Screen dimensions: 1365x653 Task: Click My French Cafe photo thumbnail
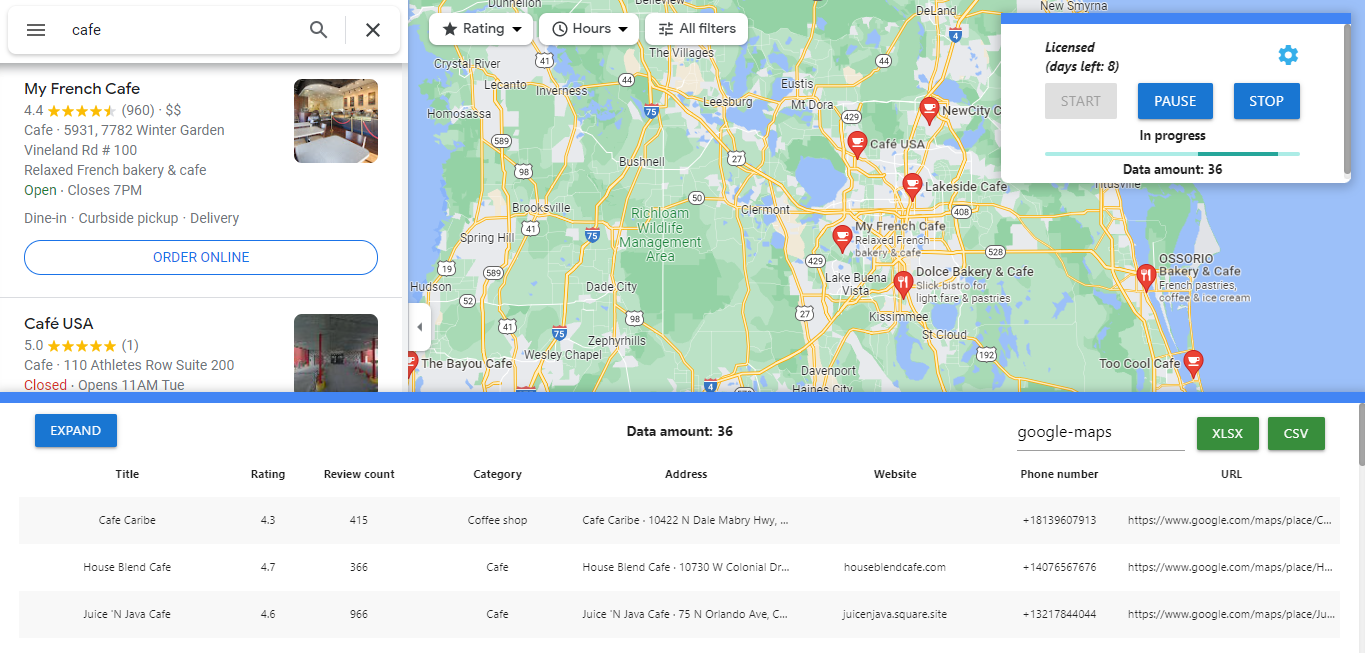pos(336,121)
